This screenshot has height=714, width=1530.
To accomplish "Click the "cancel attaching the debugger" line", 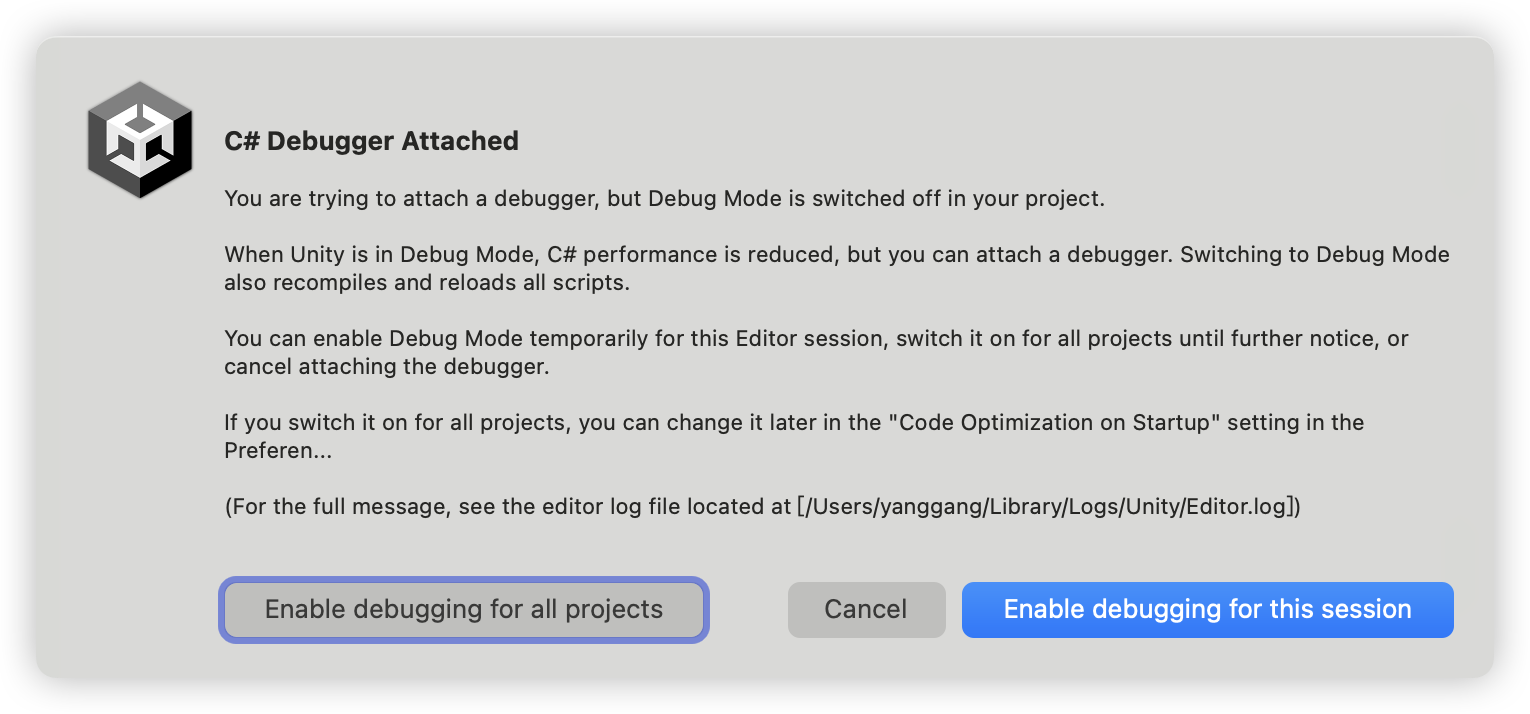I will tap(387, 367).
